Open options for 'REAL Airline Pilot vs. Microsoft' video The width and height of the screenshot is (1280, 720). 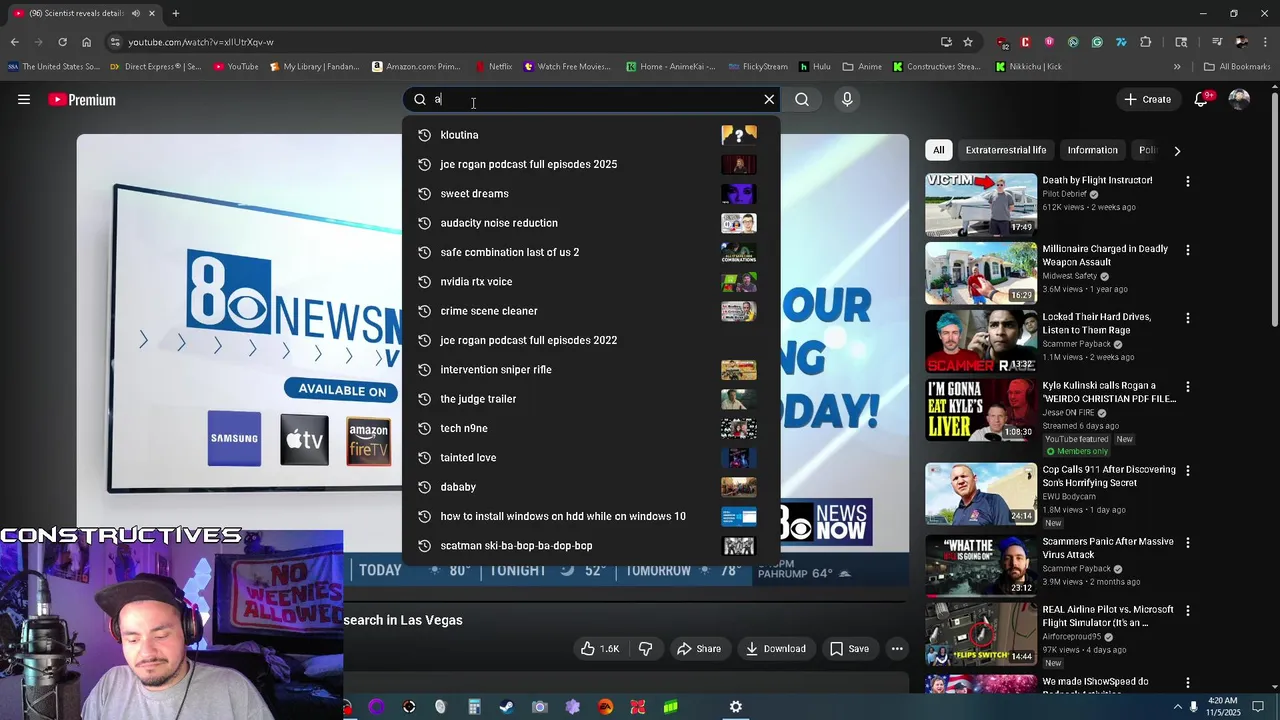click(1188, 610)
